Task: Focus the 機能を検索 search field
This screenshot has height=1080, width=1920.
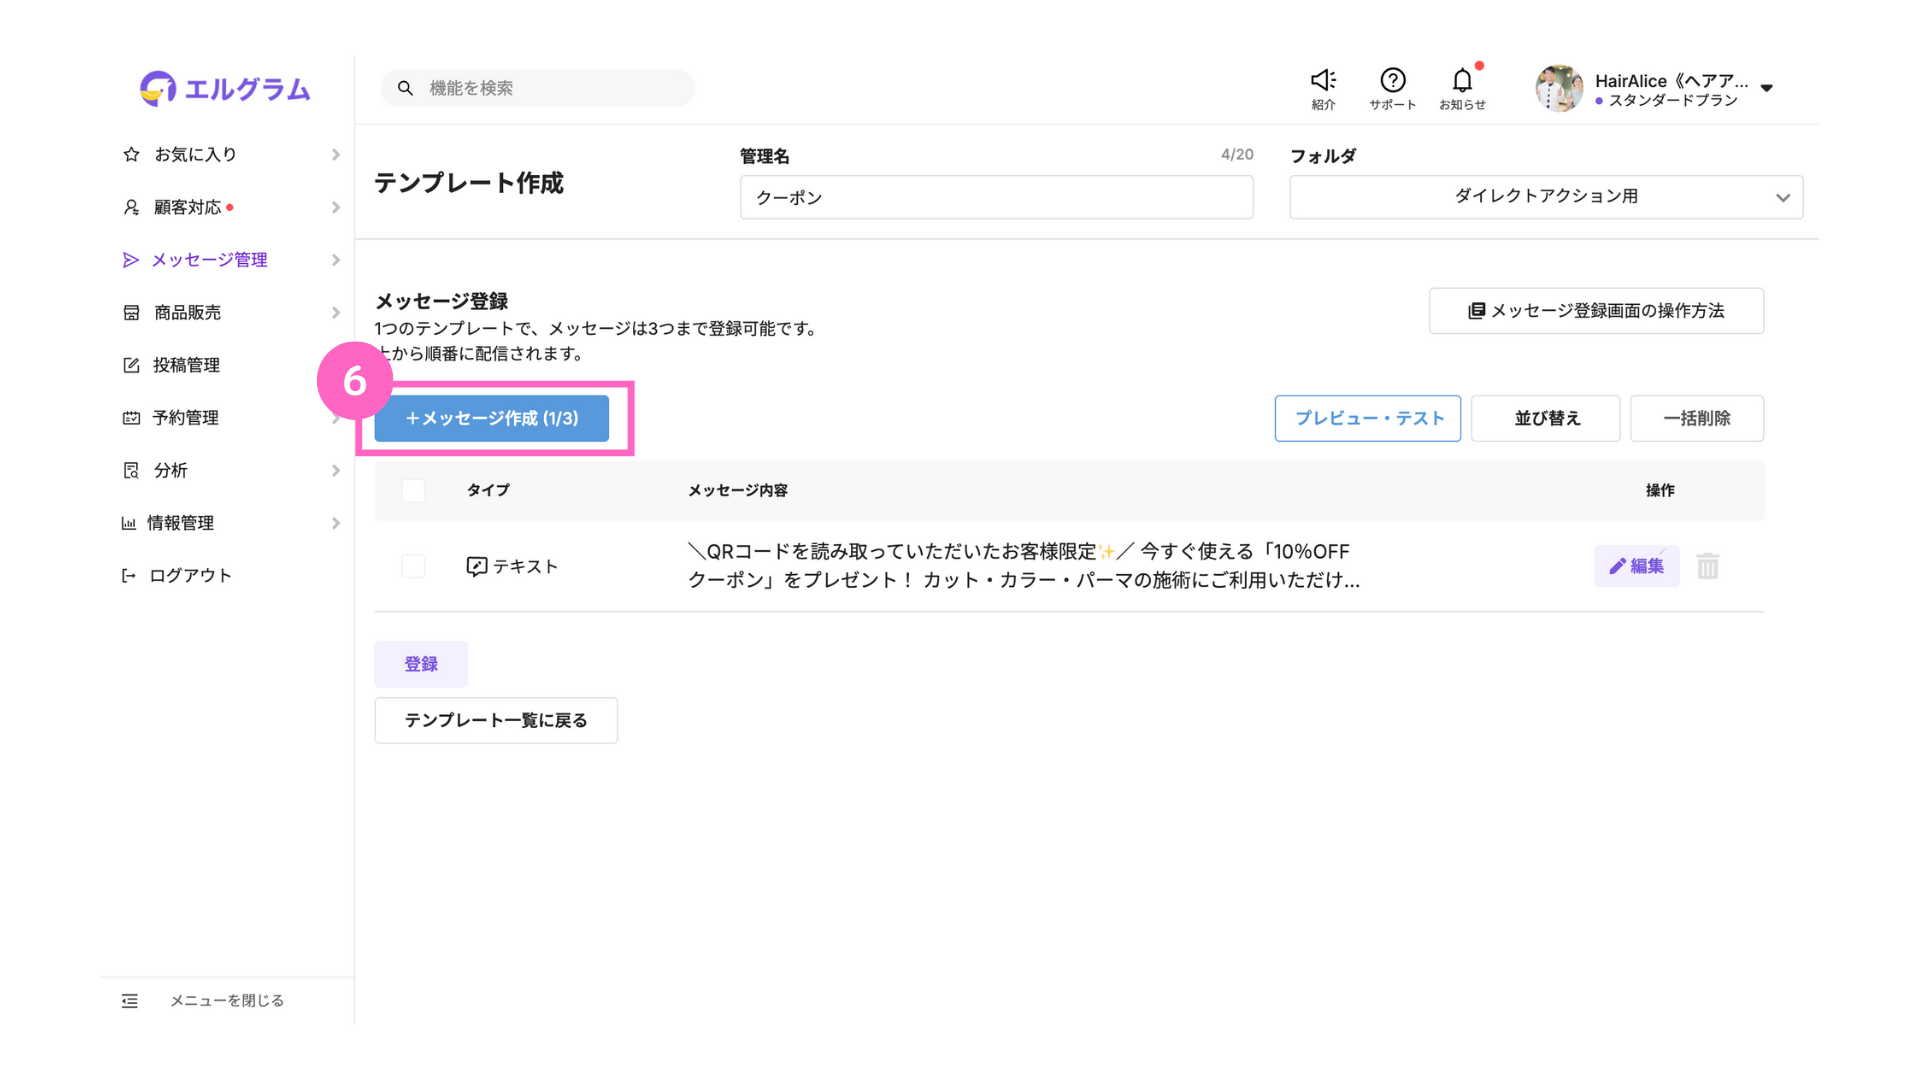Action: (538, 88)
